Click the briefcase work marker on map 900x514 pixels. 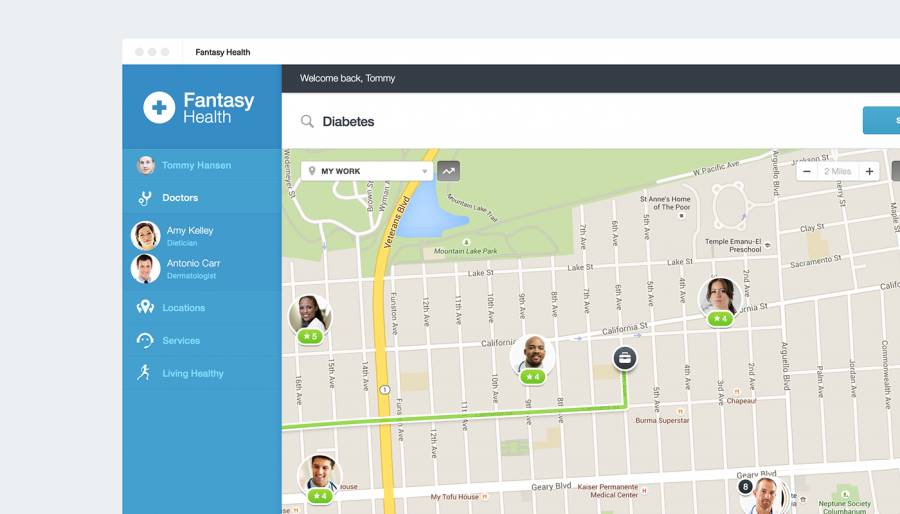coord(625,358)
